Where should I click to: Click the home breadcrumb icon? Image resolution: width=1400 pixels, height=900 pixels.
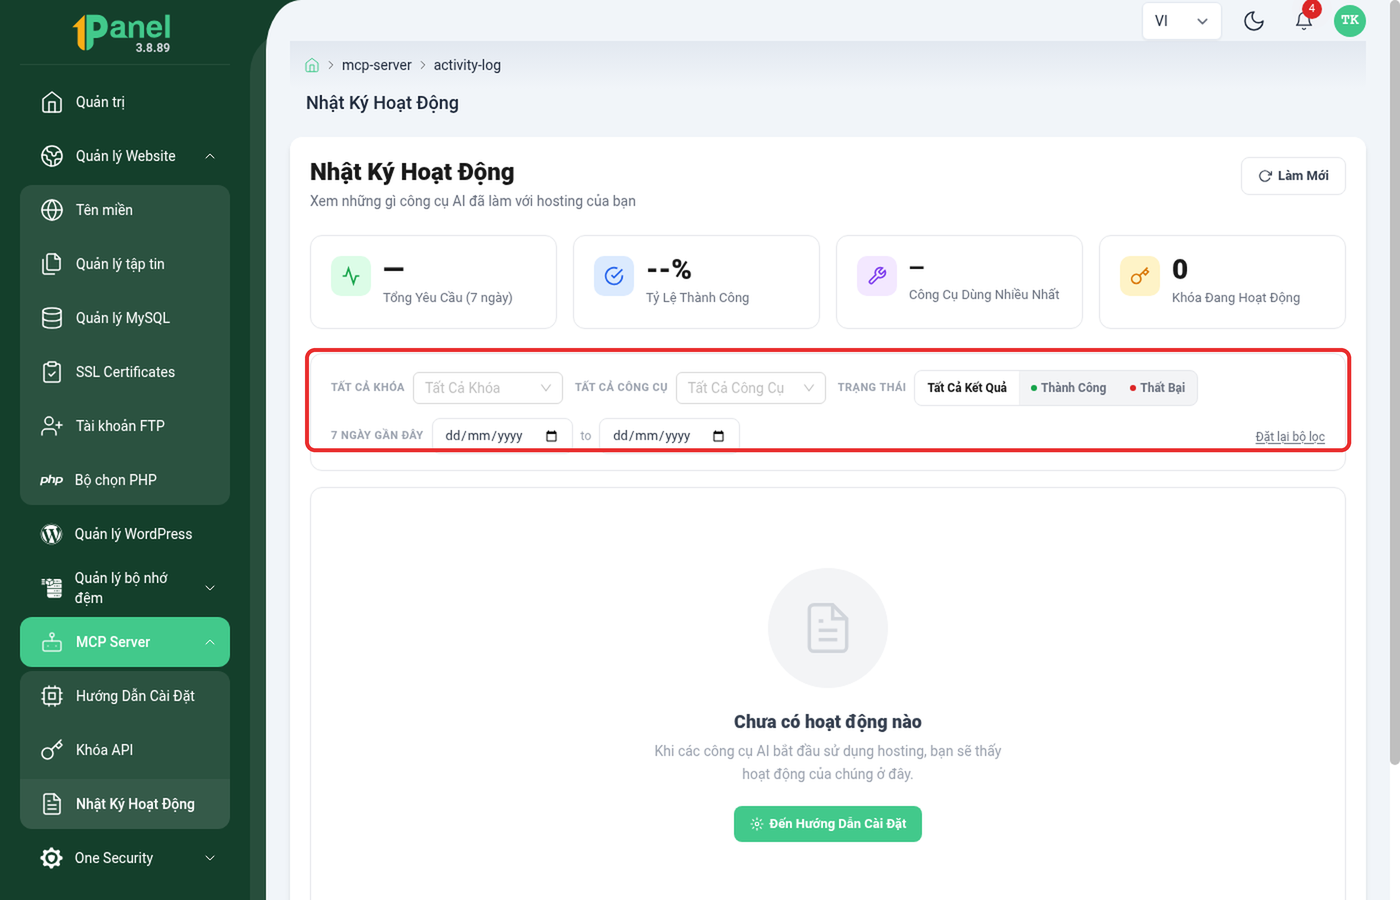312,65
